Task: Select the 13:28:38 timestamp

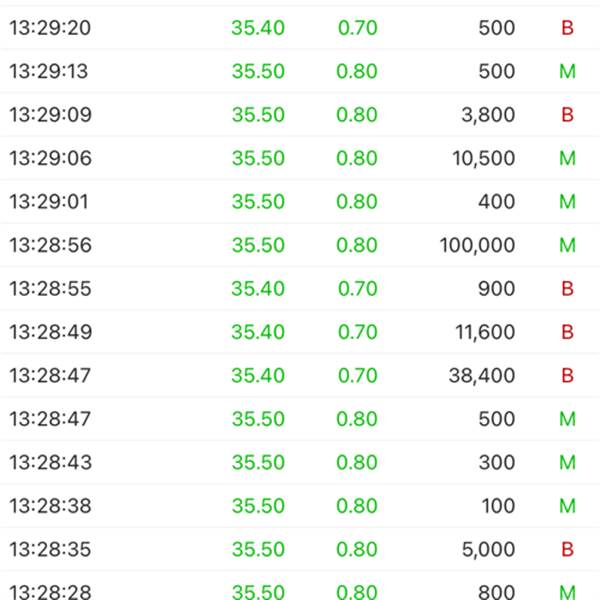Action: click(50, 506)
